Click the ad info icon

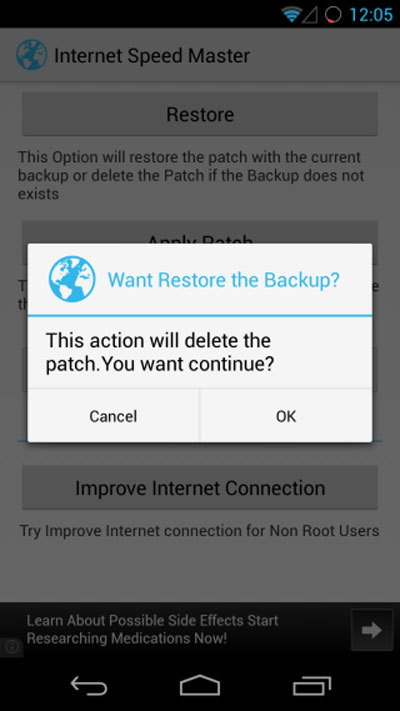12,647
